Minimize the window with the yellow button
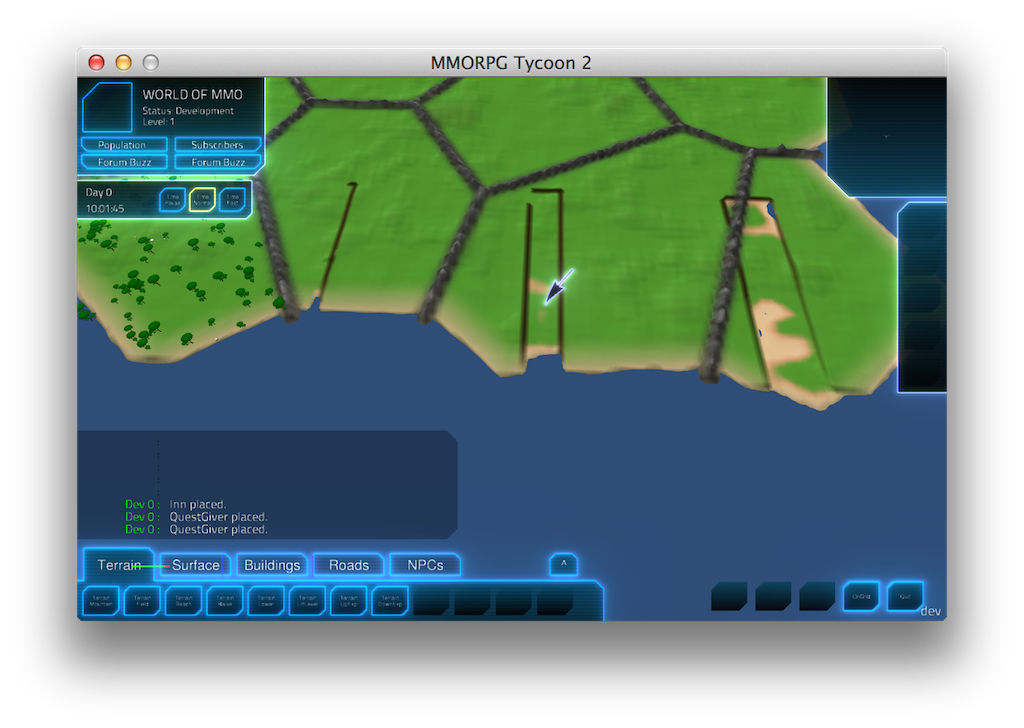This screenshot has height=728, width=1024. 123,62
